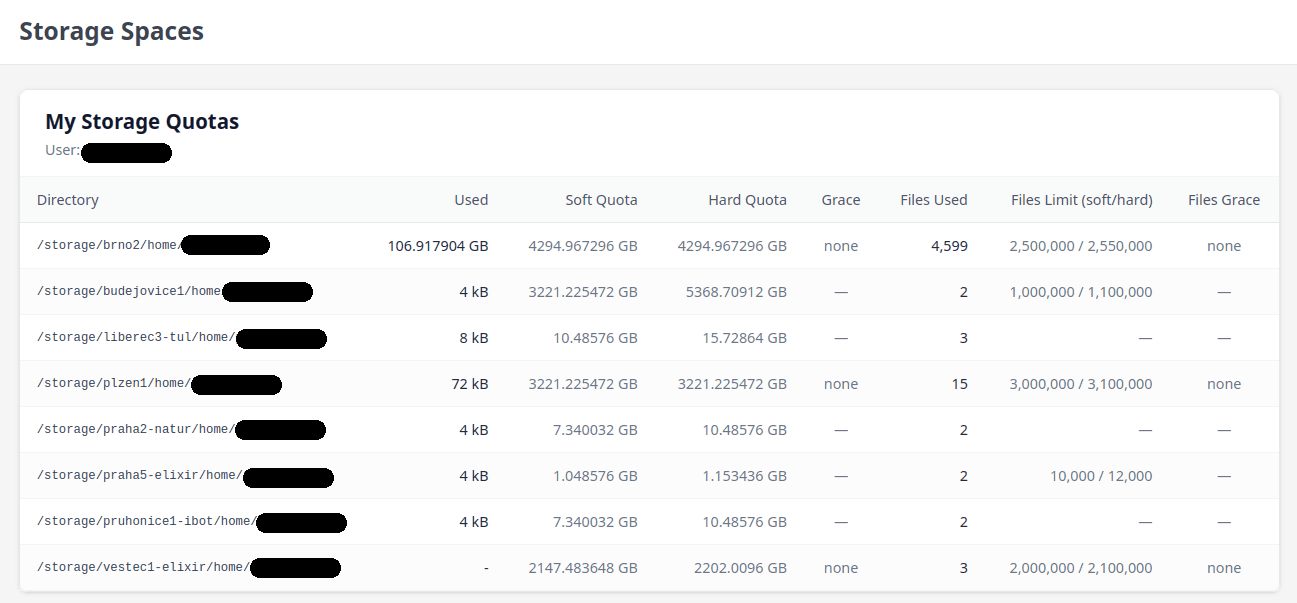The height and width of the screenshot is (603, 1297).
Task: Select the /storage/praha2-natur/home/ directory path
Action: click(136, 430)
